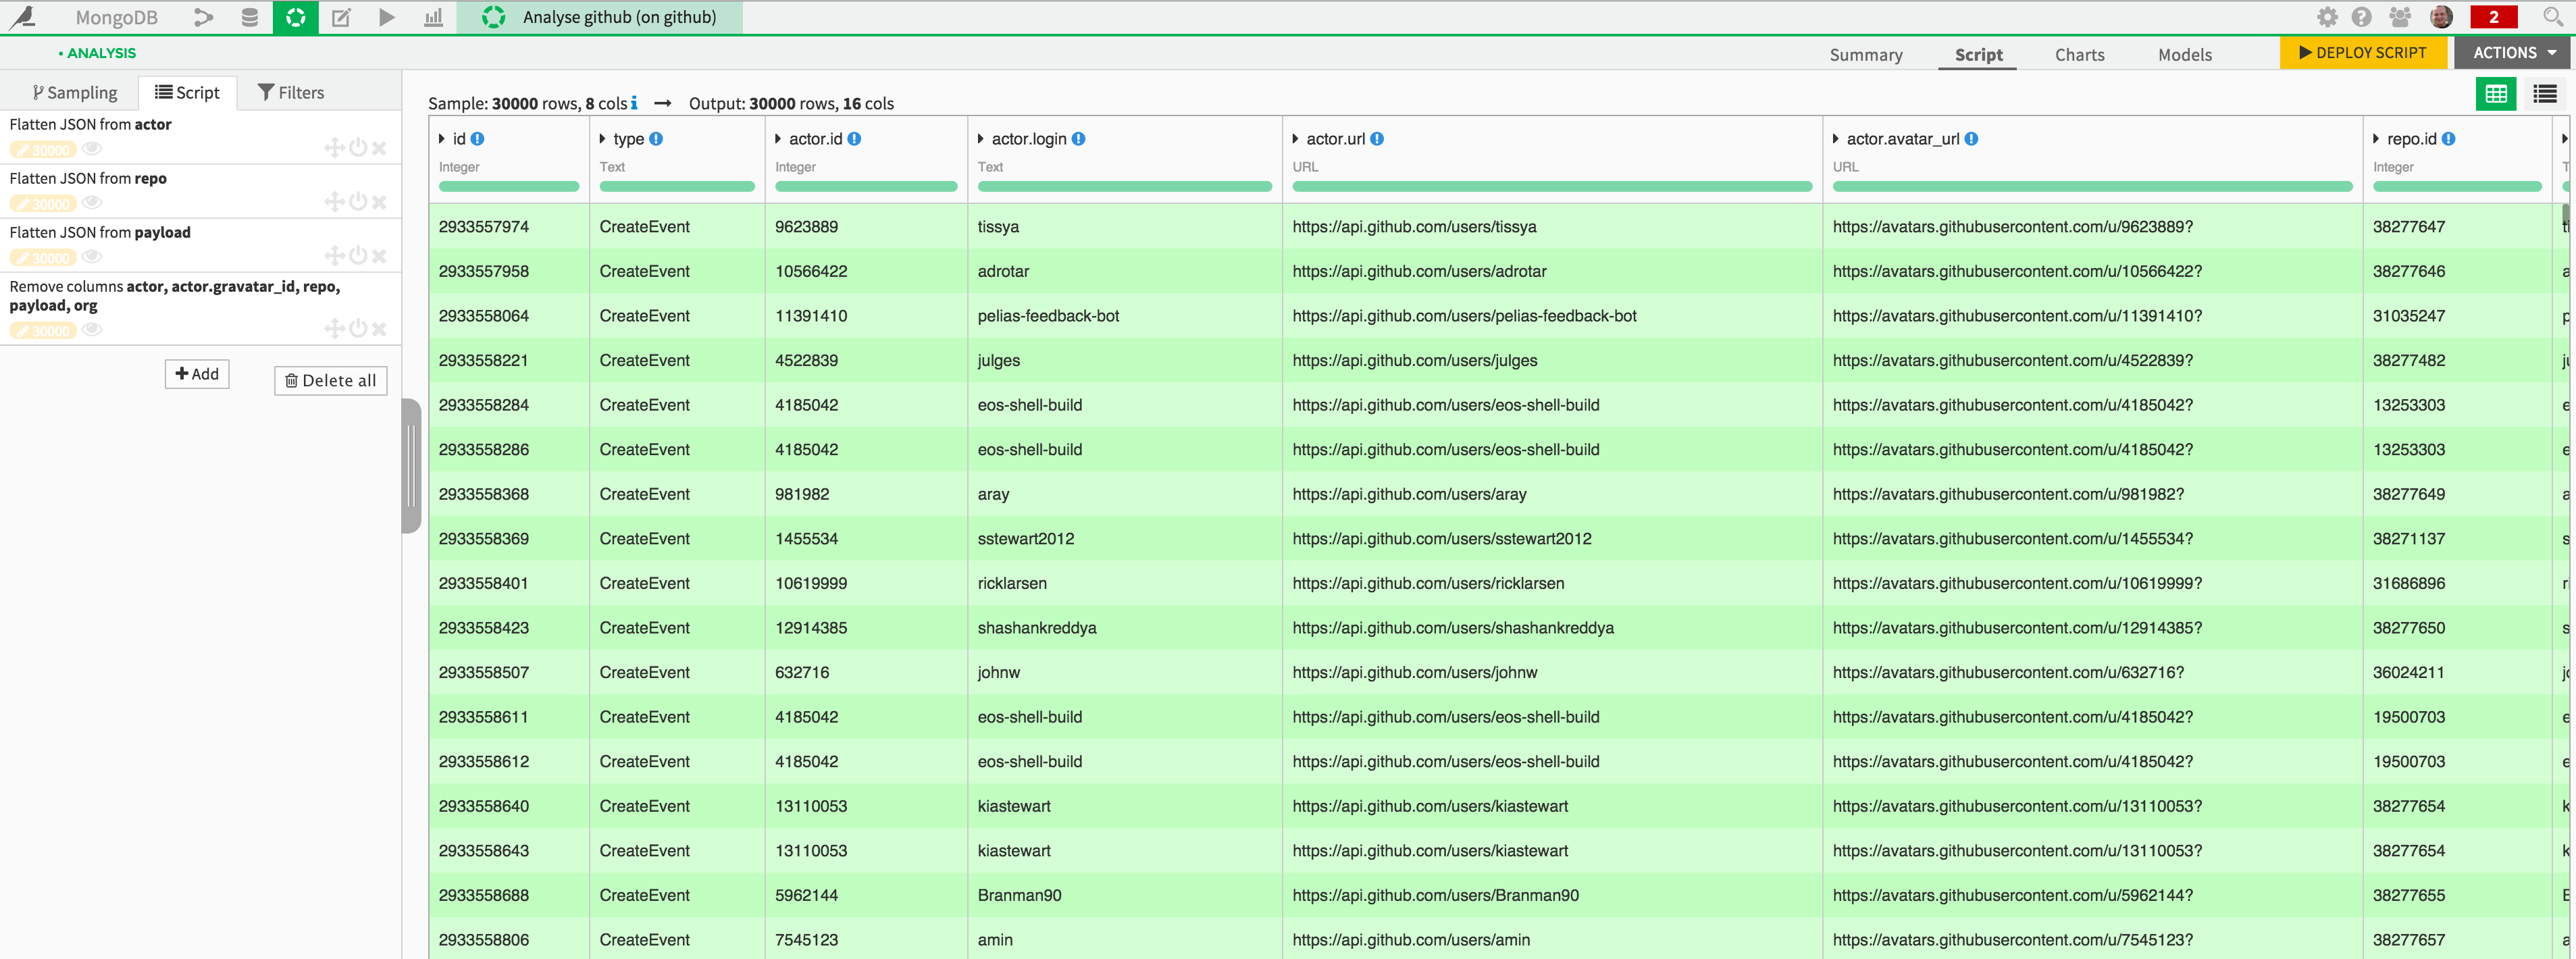Click the Delete all steps button
The image size is (2576, 959).
pyautogui.click(x=331, y=381)
